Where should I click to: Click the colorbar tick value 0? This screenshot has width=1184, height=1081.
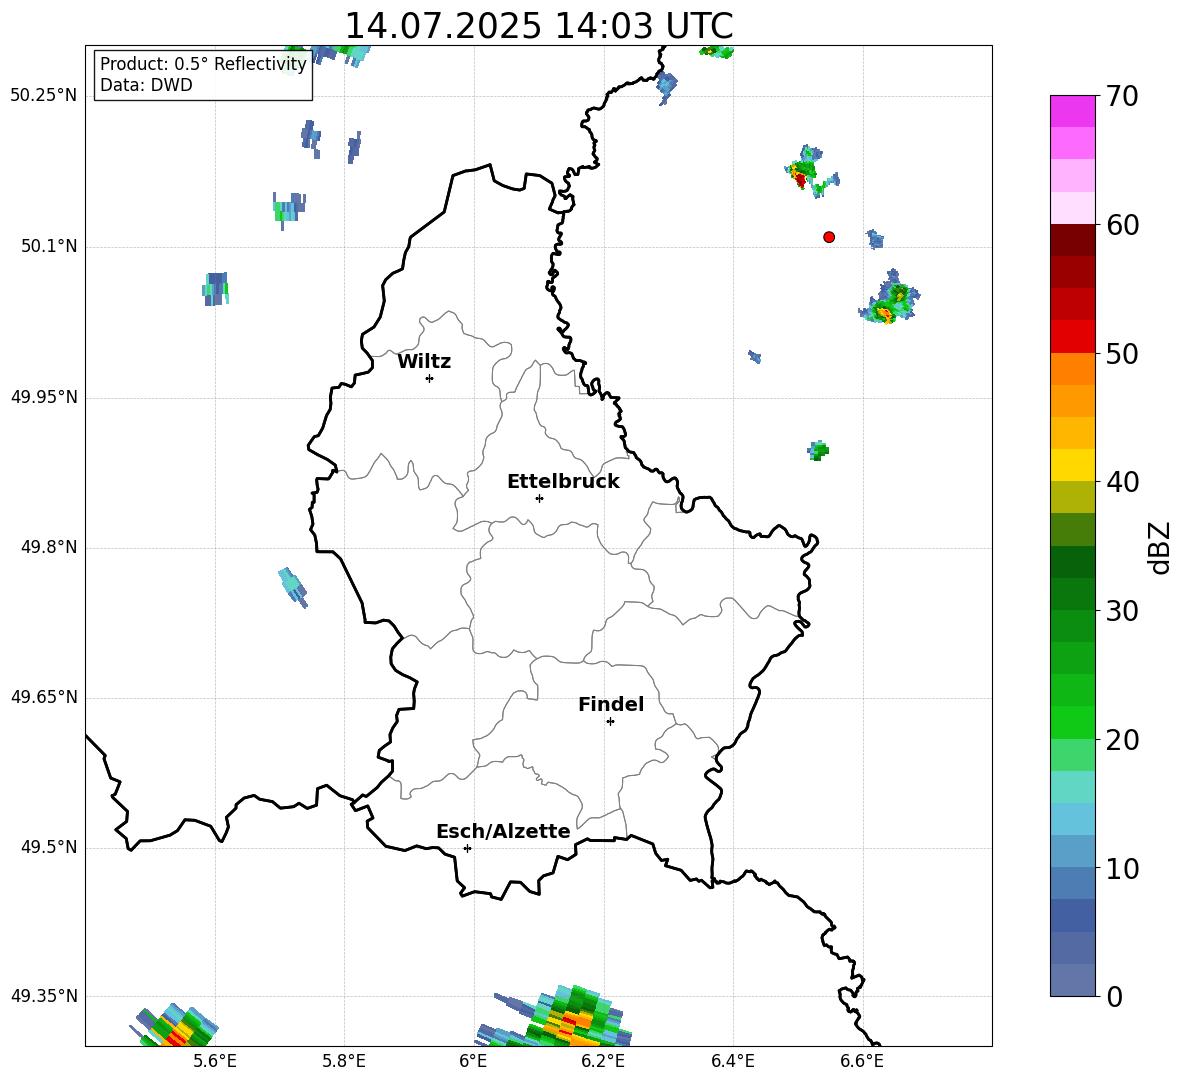point(1115,996)
